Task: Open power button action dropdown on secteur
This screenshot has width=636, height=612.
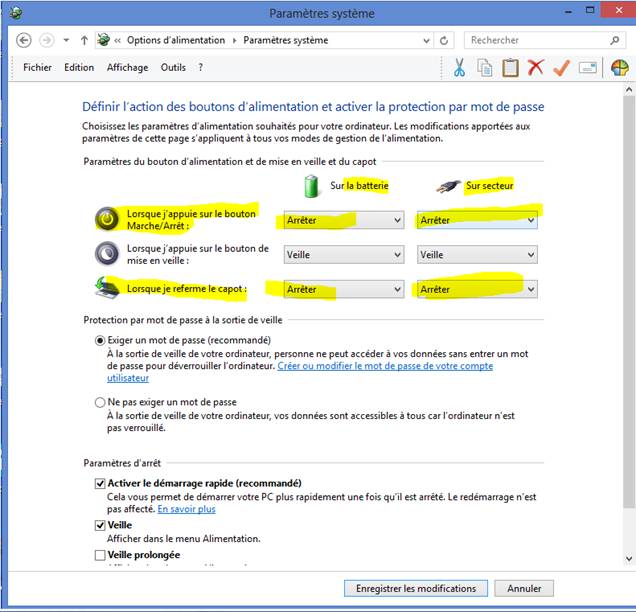Action: tap(477, 220)
